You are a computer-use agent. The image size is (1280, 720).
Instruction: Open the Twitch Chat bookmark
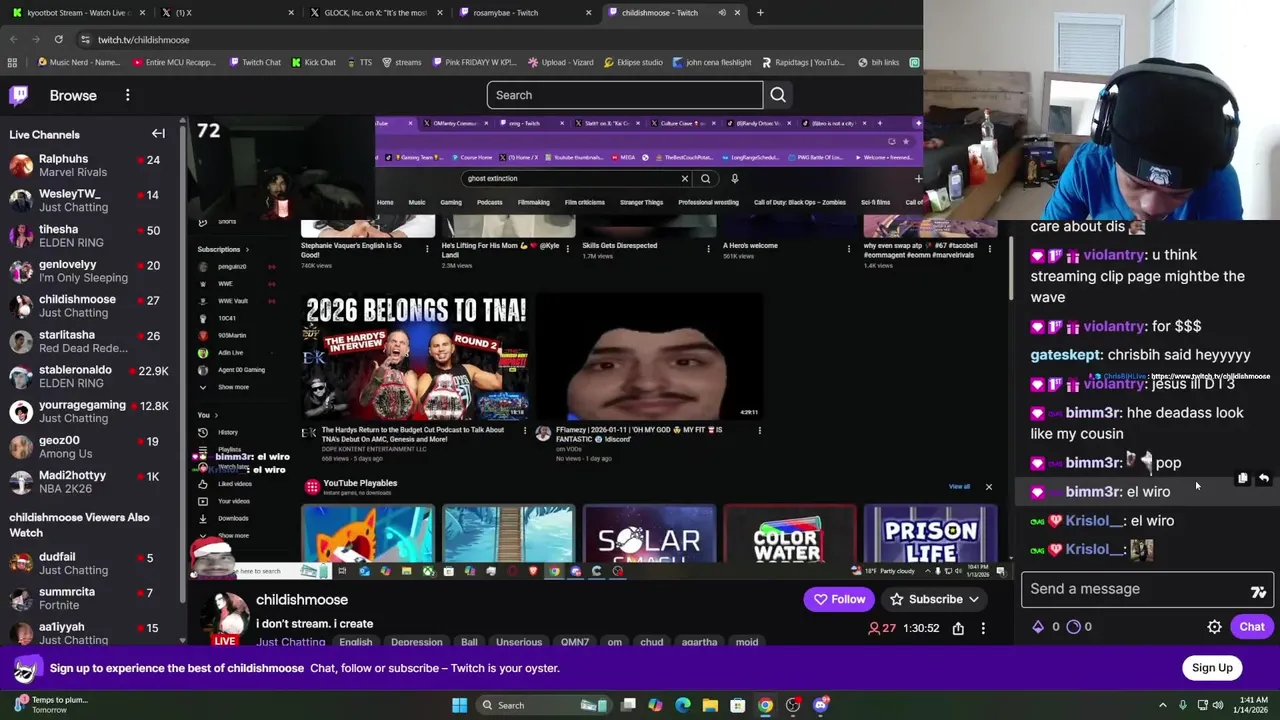pyautogui.click(x=255, y=62)
